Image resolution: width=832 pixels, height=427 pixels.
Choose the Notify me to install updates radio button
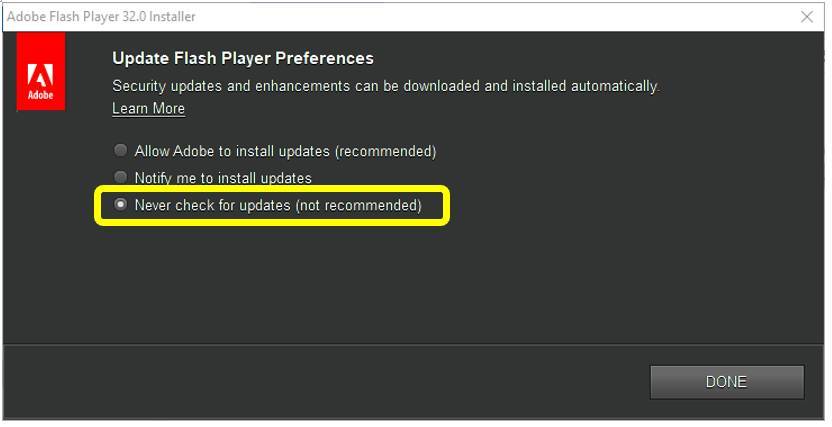(x=121, y=177)
